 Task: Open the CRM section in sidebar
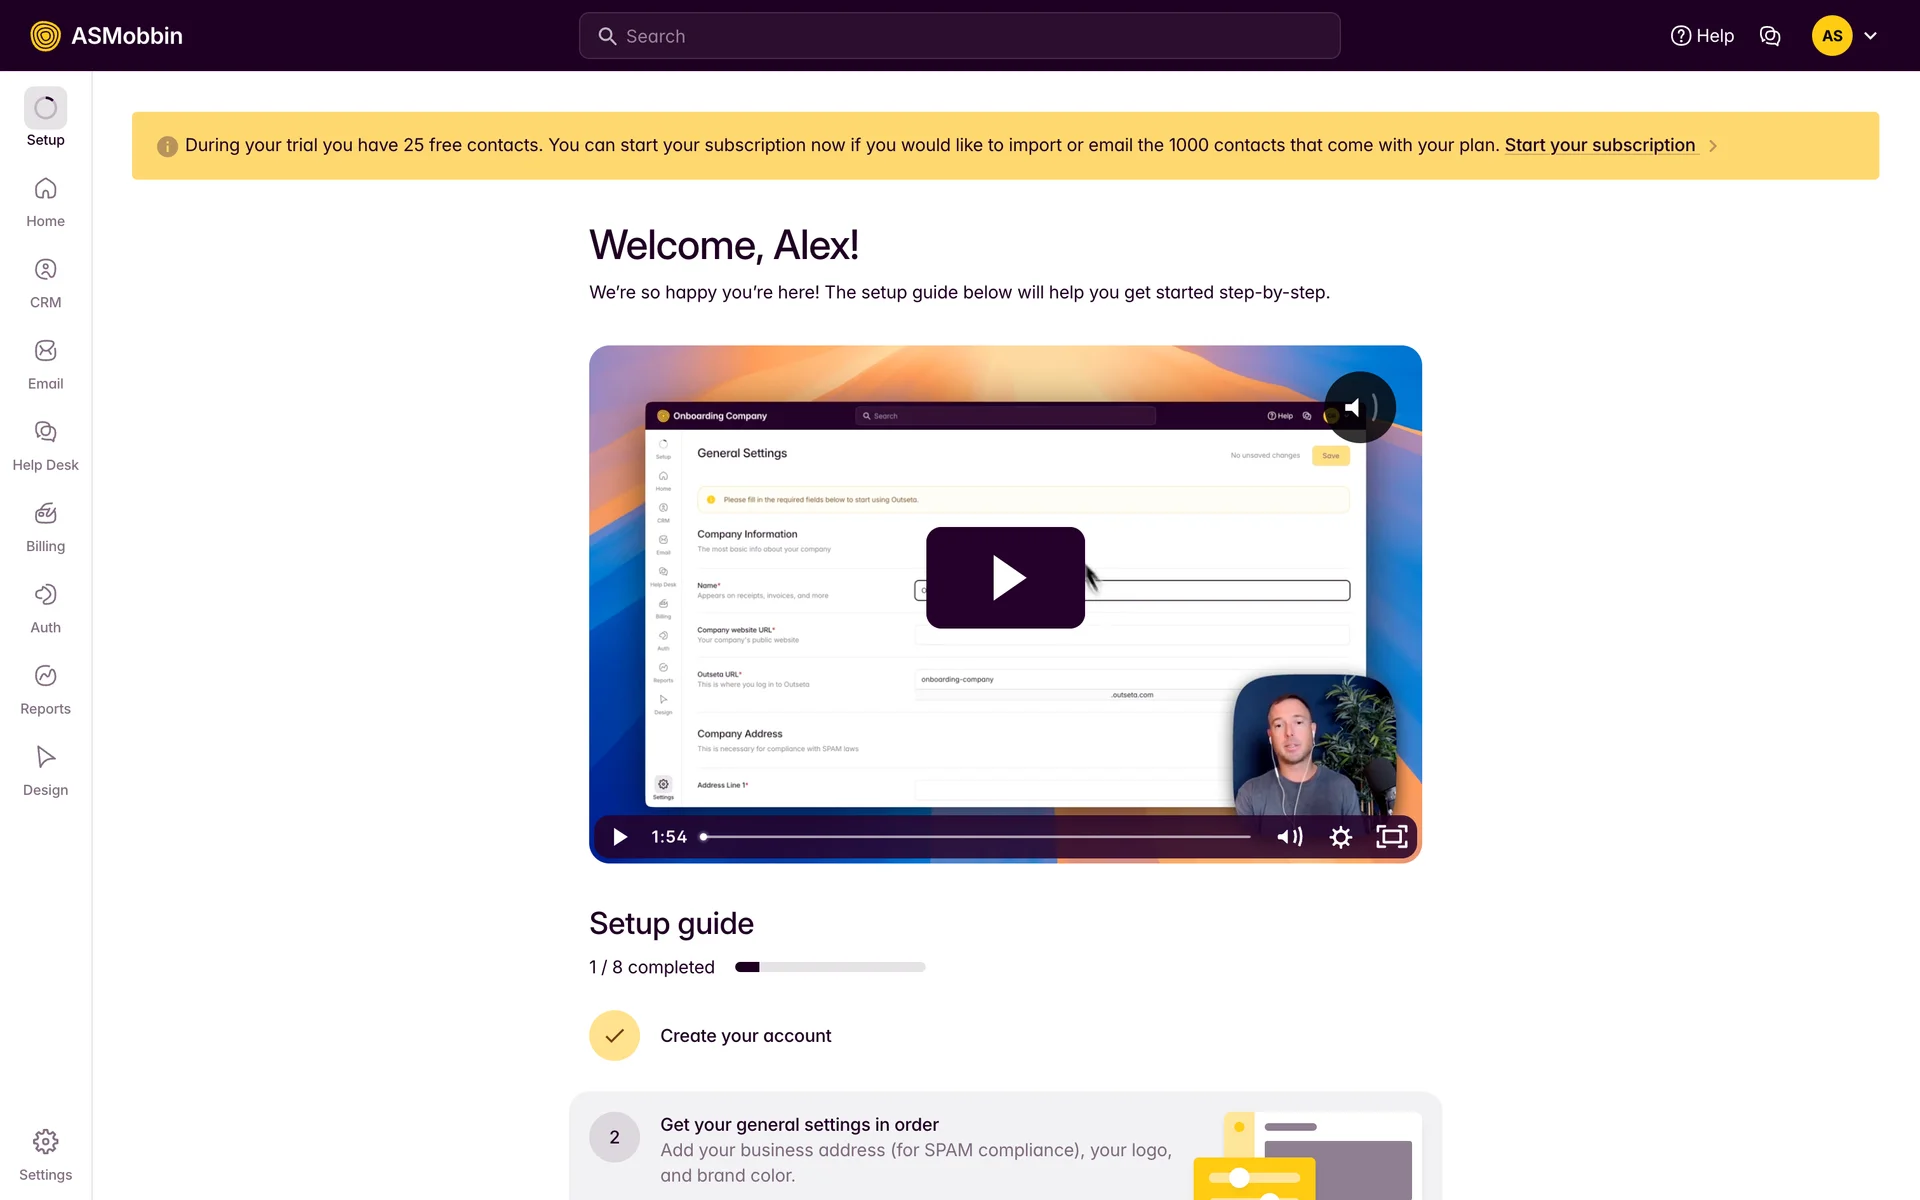45,283
